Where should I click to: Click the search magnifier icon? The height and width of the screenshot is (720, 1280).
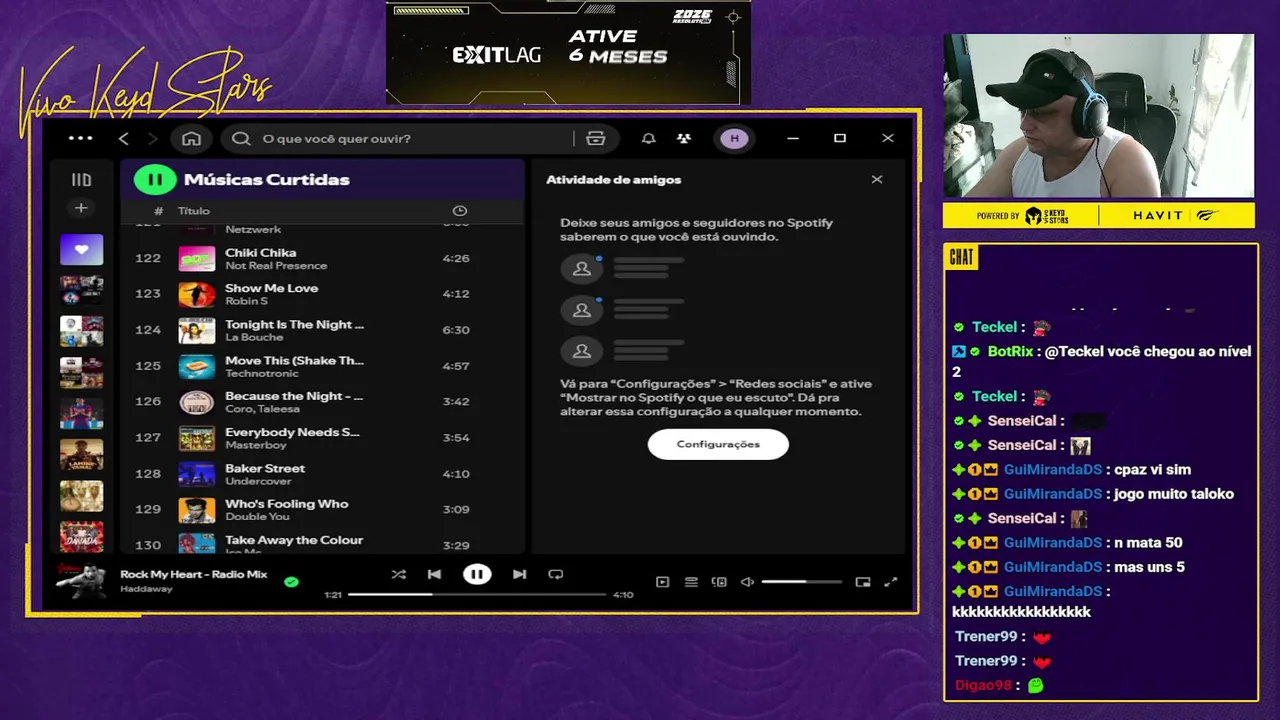pyautogui.click(x=241, y=138)
